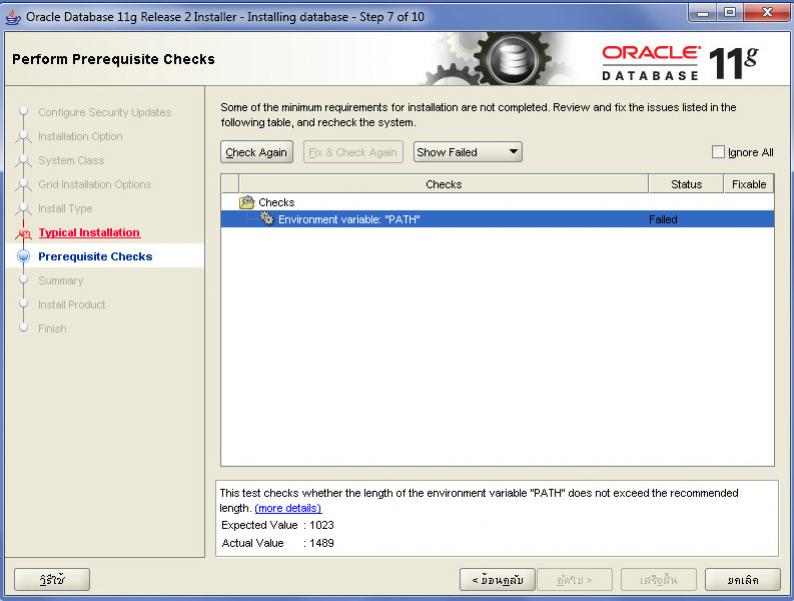Click the Java icon in the title bar

coord(13,16)
